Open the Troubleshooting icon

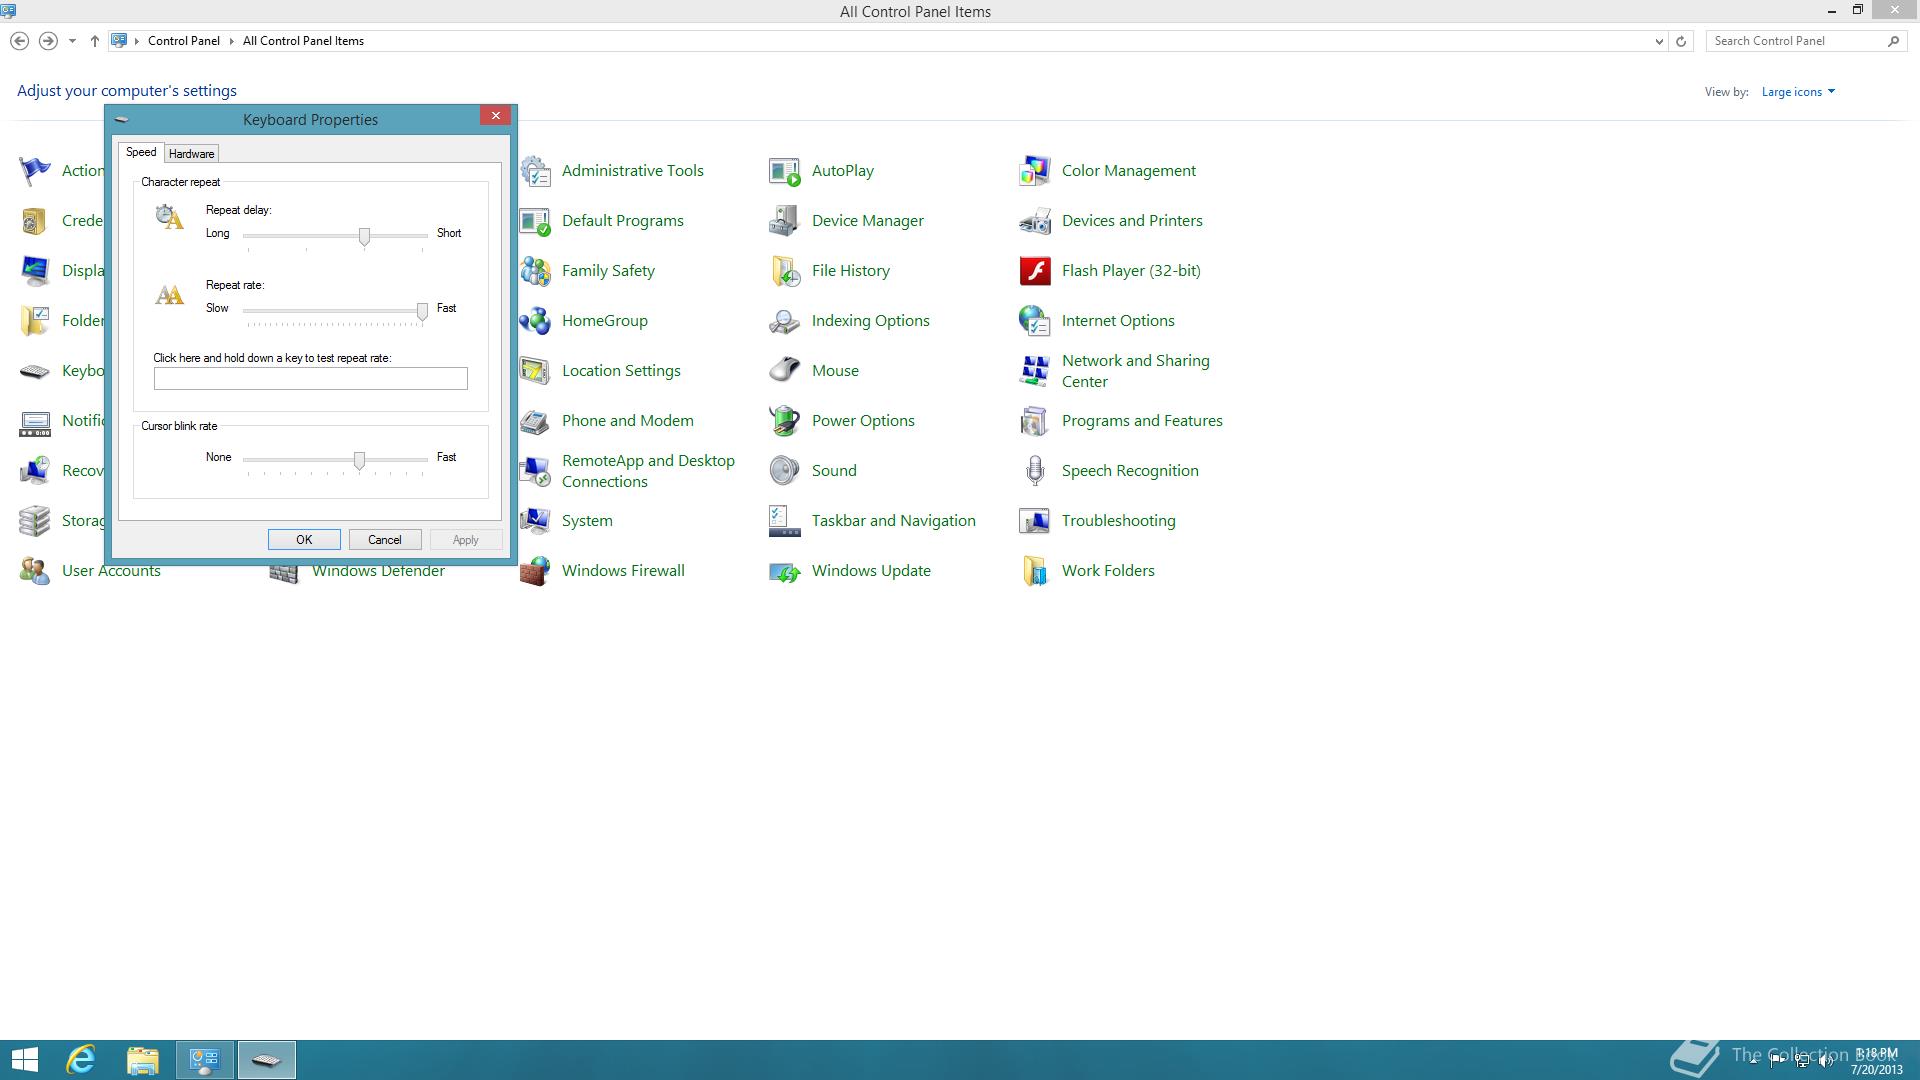[1035, 521]
